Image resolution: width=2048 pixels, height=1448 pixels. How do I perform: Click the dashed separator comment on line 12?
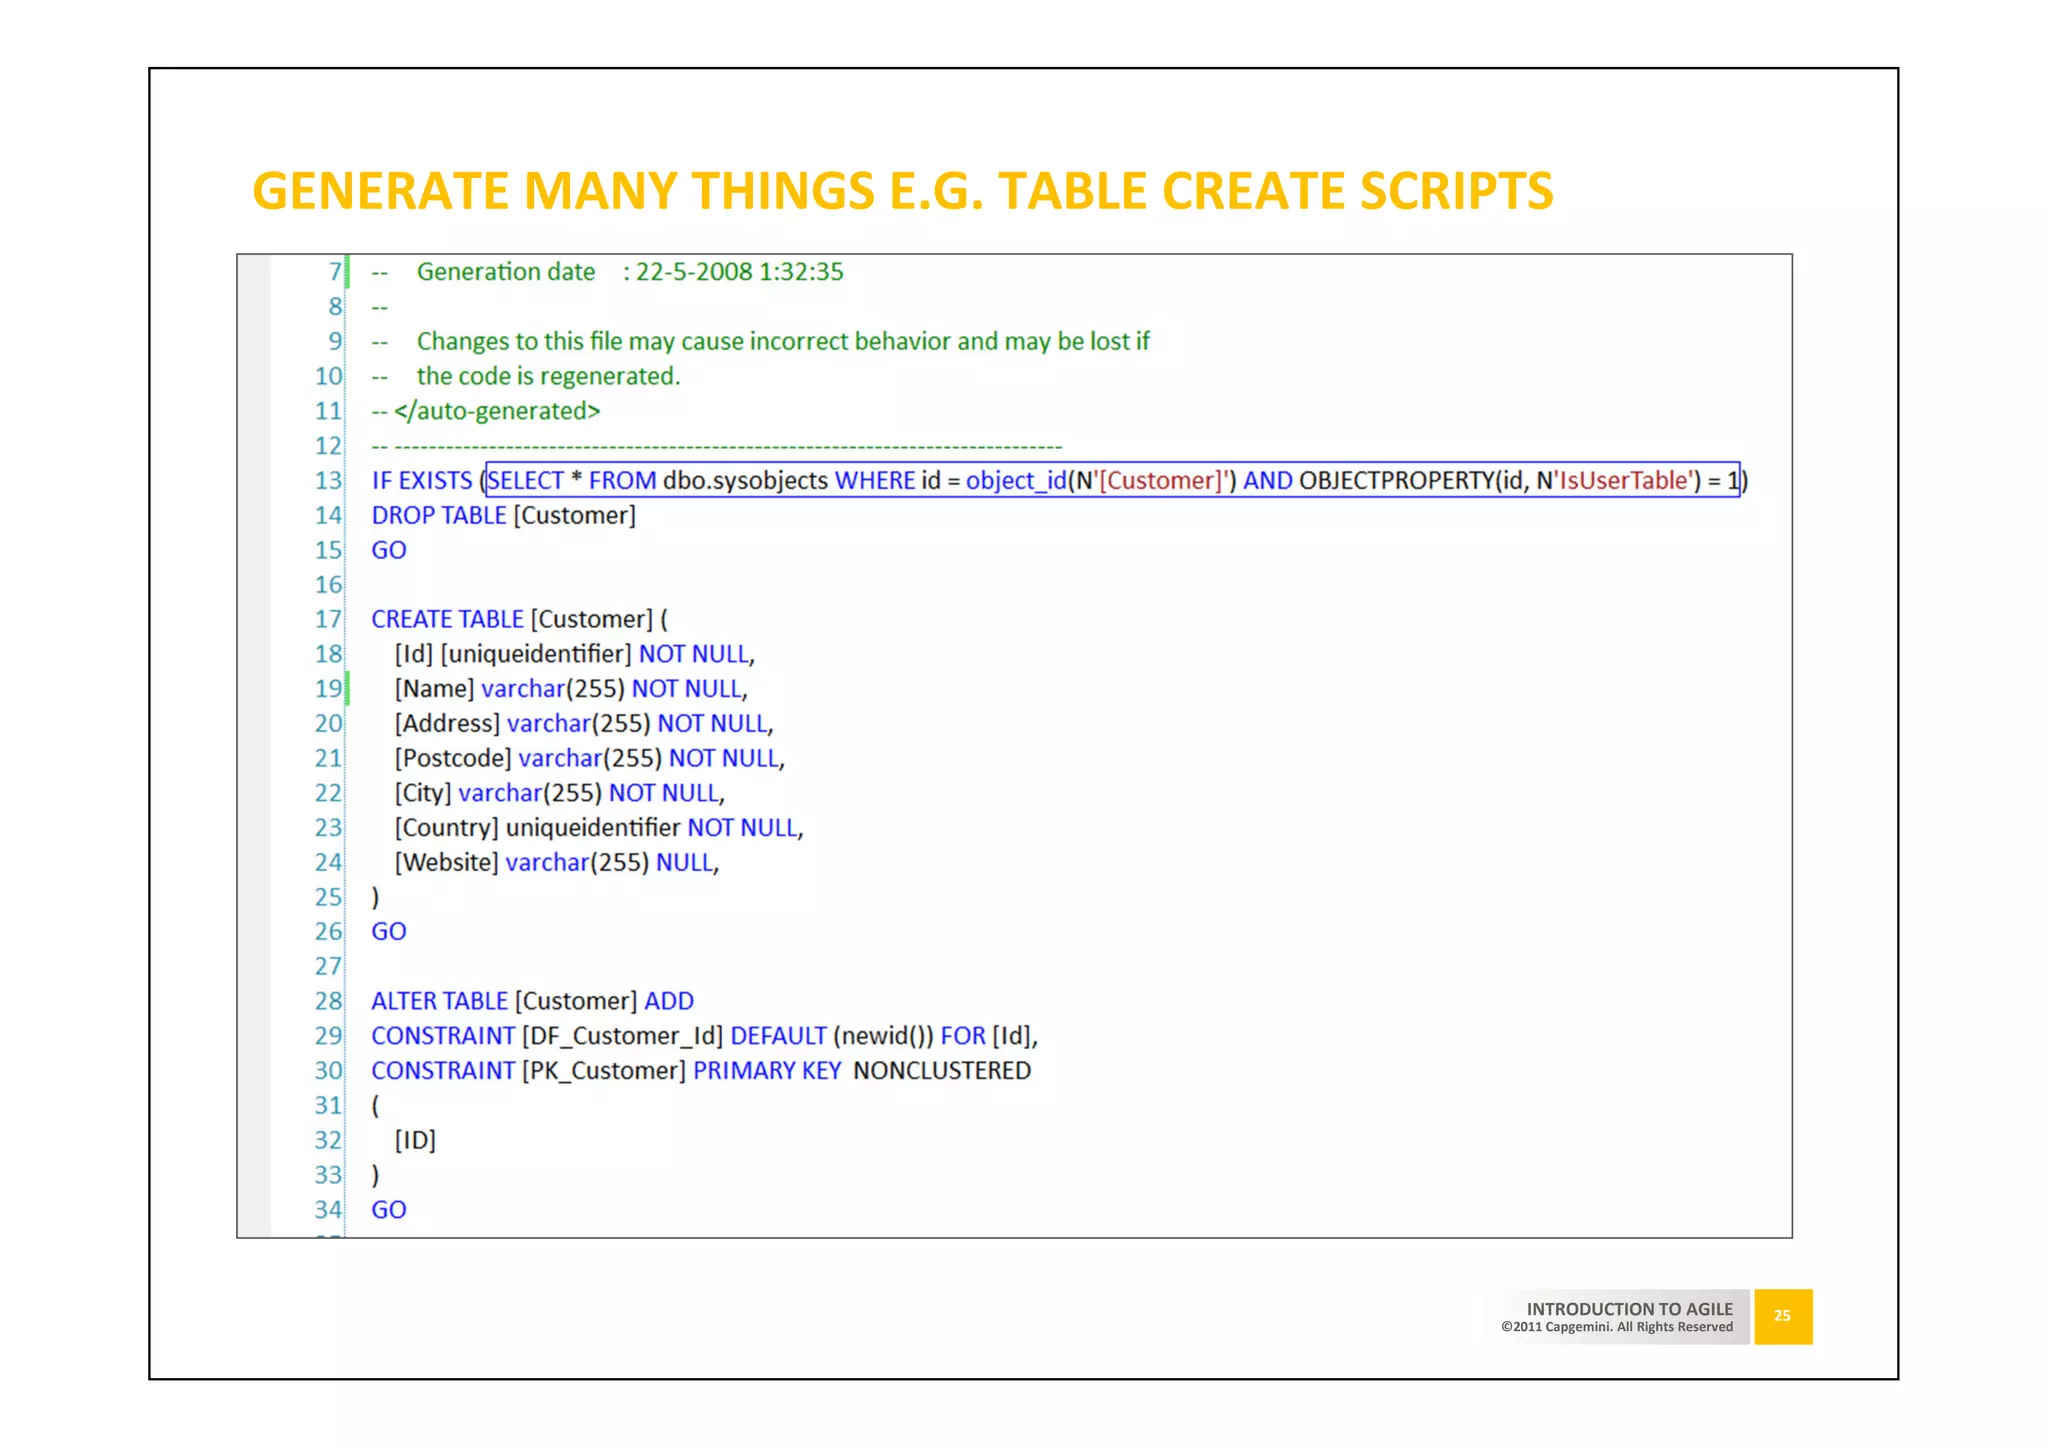point(717,447)
